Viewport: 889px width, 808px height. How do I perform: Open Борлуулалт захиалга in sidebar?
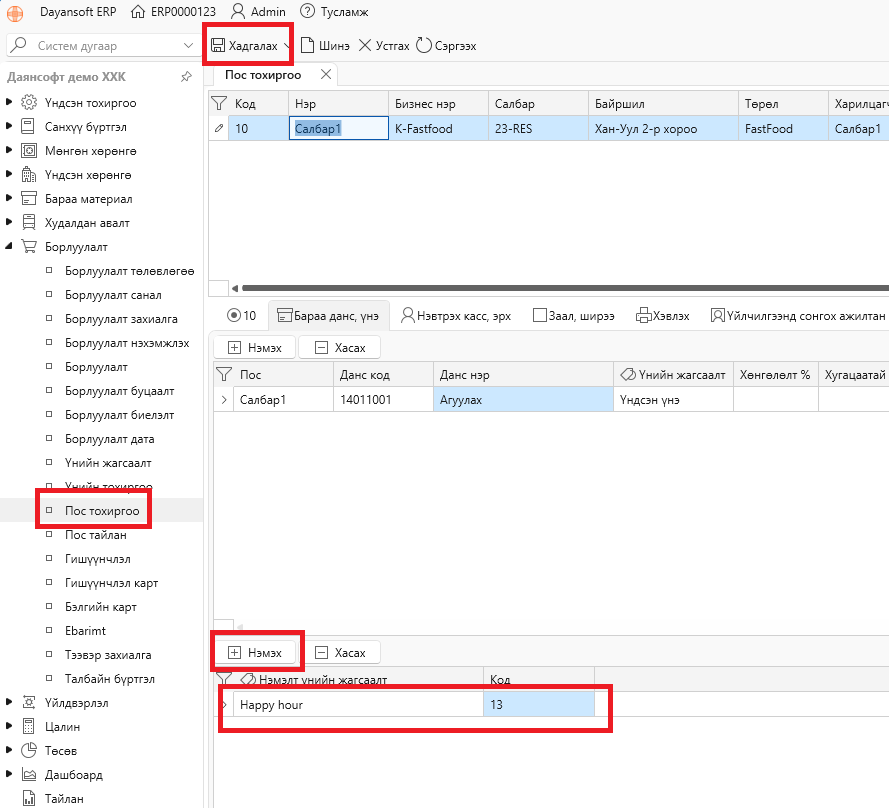(121, 319)
